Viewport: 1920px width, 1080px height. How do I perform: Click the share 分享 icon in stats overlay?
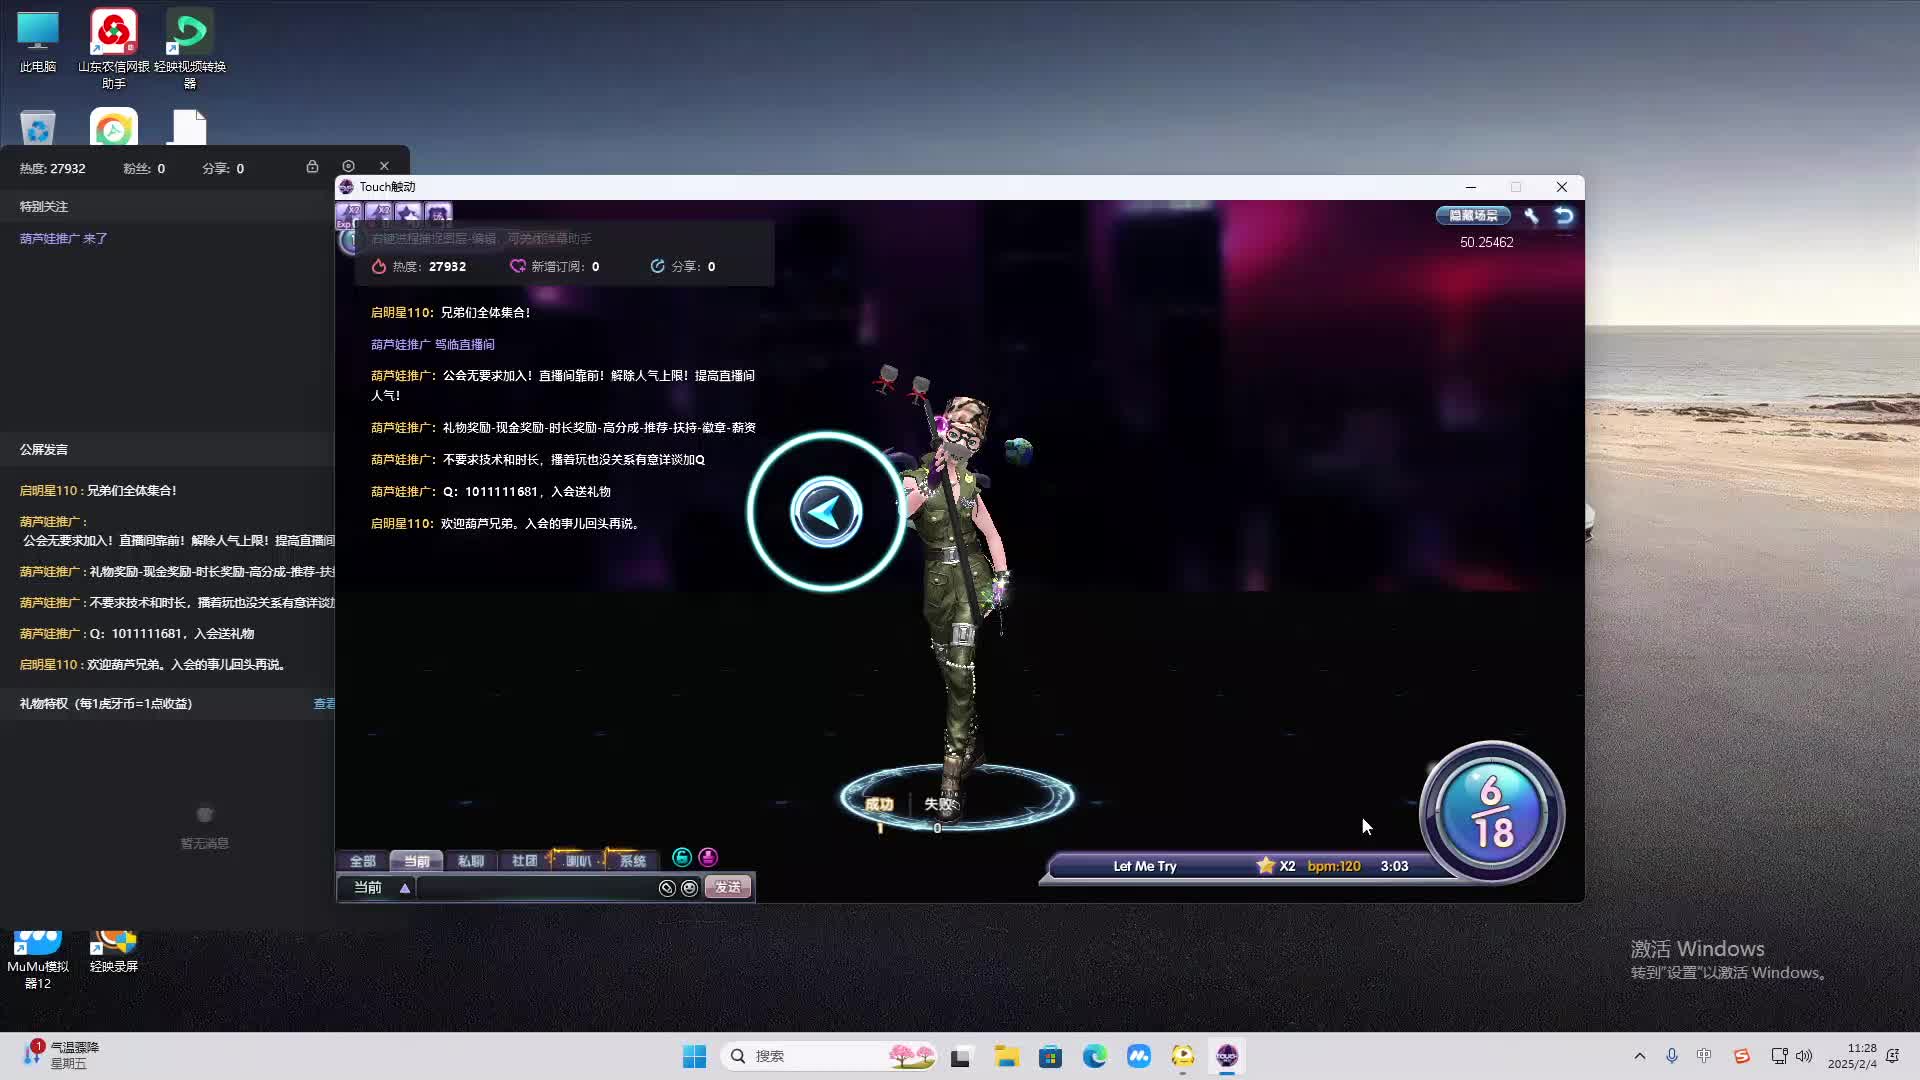pyautogui.click(x=657, y=266)
